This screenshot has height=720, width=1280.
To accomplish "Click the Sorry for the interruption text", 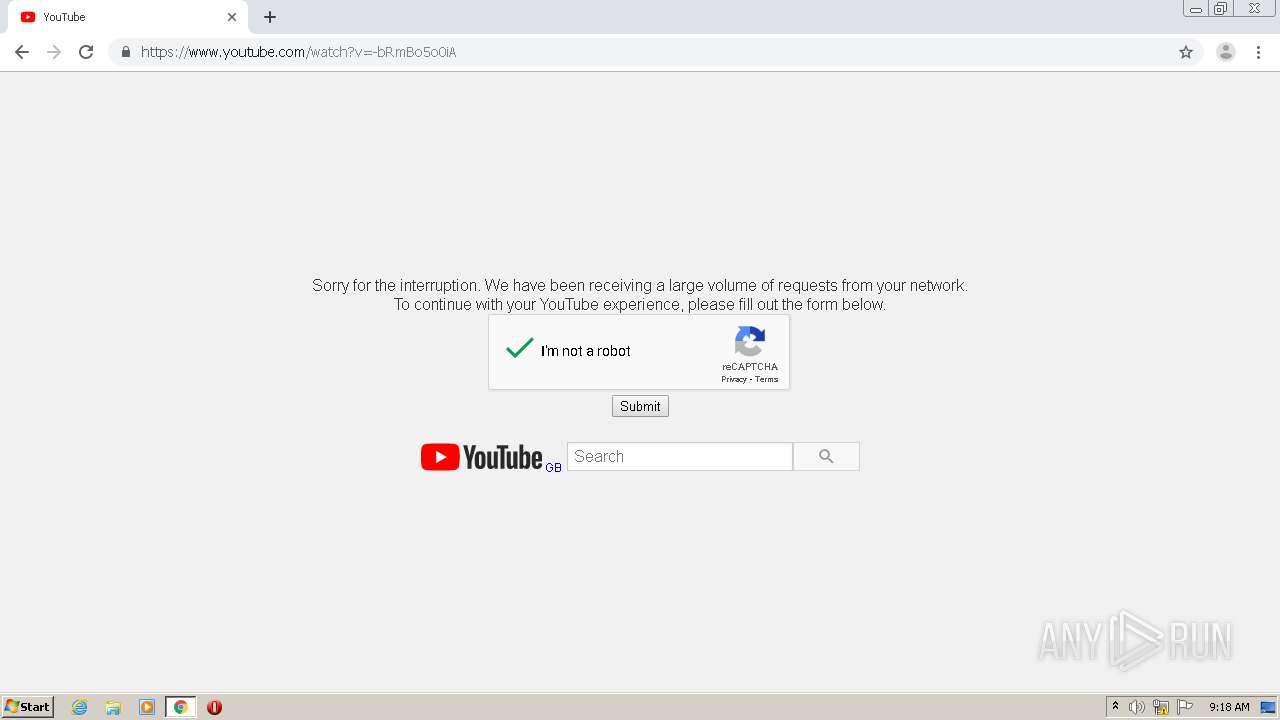I will pos(640,285).
